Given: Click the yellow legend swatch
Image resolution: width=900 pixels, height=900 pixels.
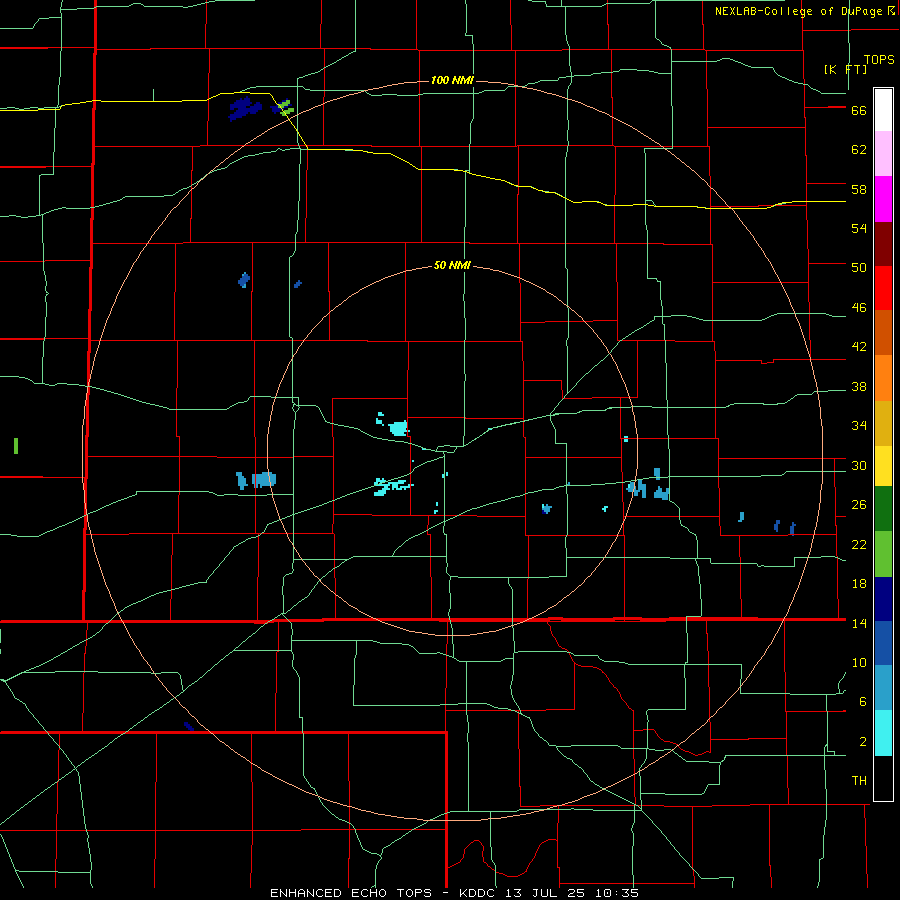Looking at the screenshot, I should (x=883, y=466).
